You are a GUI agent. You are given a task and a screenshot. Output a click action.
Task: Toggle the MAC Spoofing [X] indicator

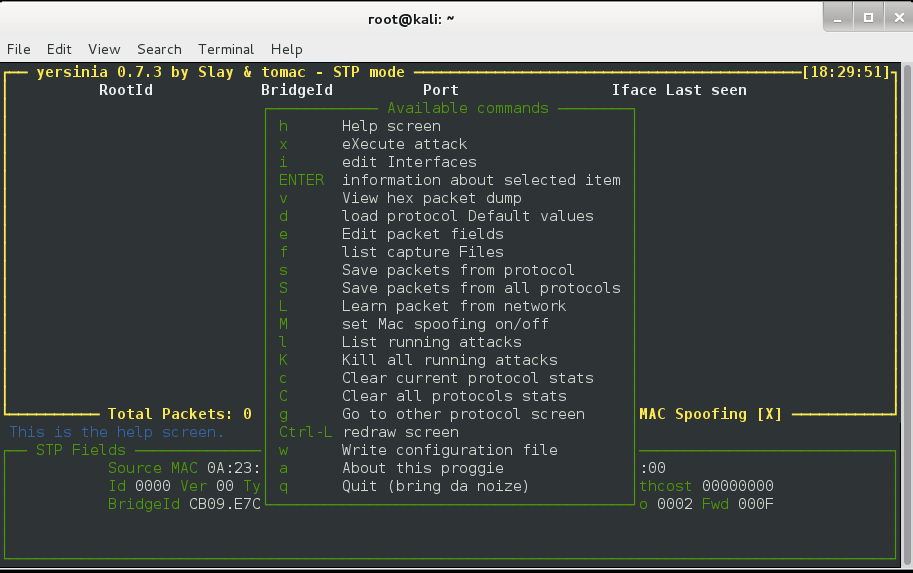(710, 414)
